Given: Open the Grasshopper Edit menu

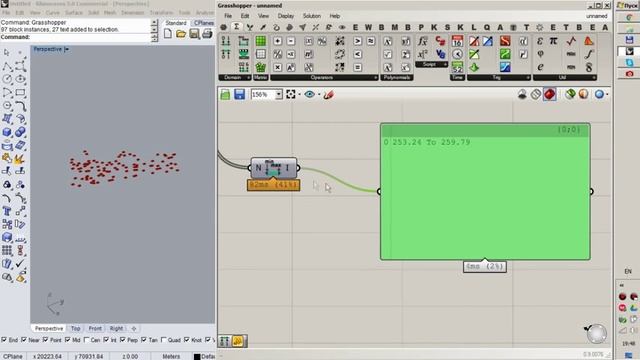Looking at the screenshot, I should coord(244,16).
